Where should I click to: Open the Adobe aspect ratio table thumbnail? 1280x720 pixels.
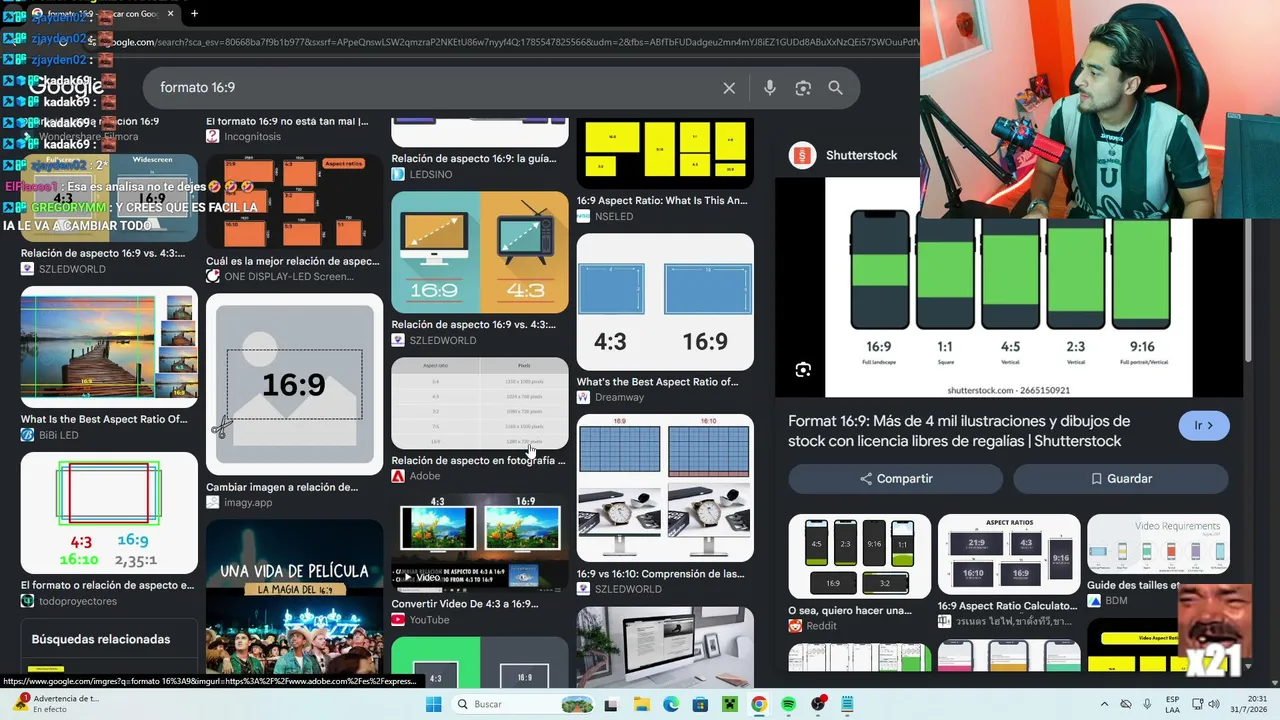coord(480,403)
